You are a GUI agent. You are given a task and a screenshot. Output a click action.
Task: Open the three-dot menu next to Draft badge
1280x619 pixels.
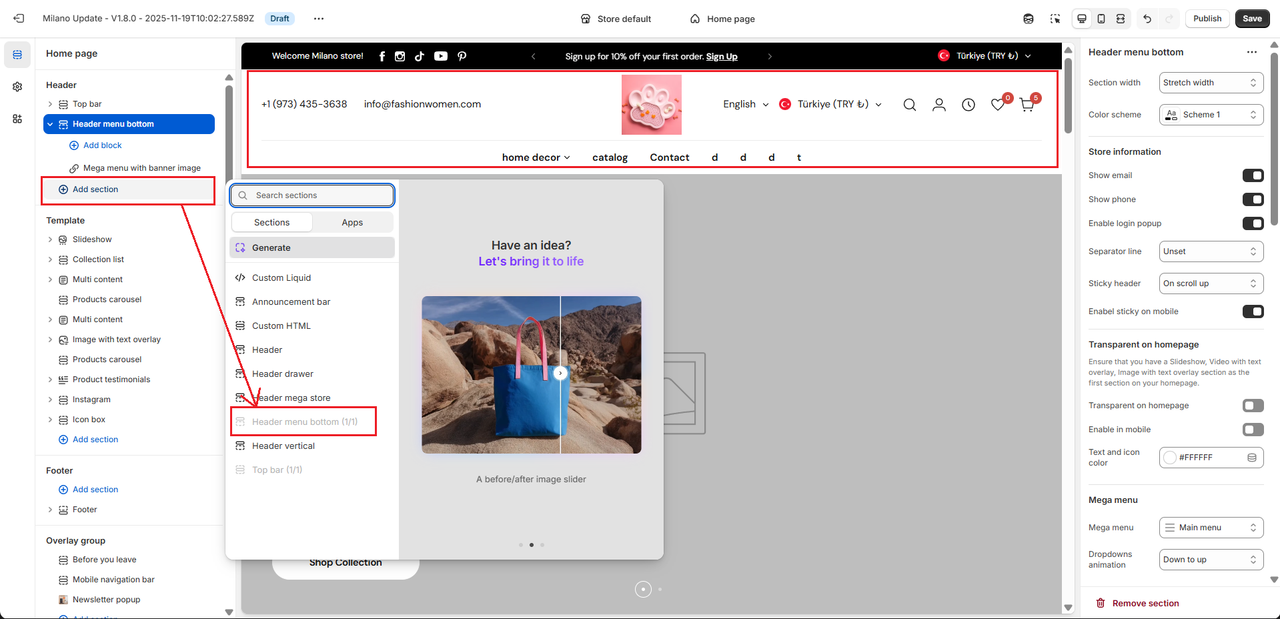pyautogui.click(x=318, y=18)
